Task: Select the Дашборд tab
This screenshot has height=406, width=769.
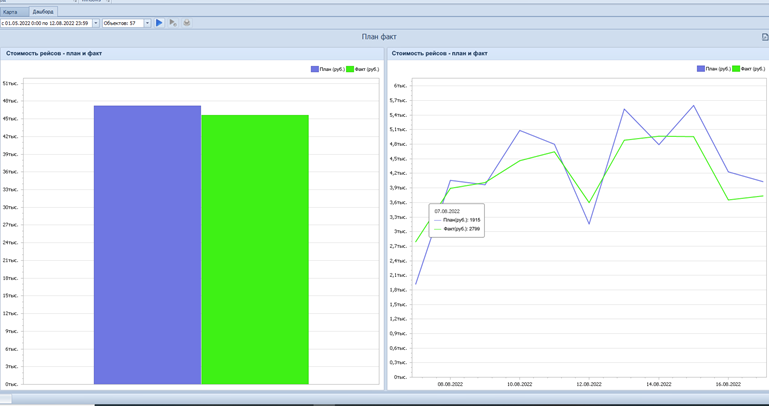Action: (43, 12)
